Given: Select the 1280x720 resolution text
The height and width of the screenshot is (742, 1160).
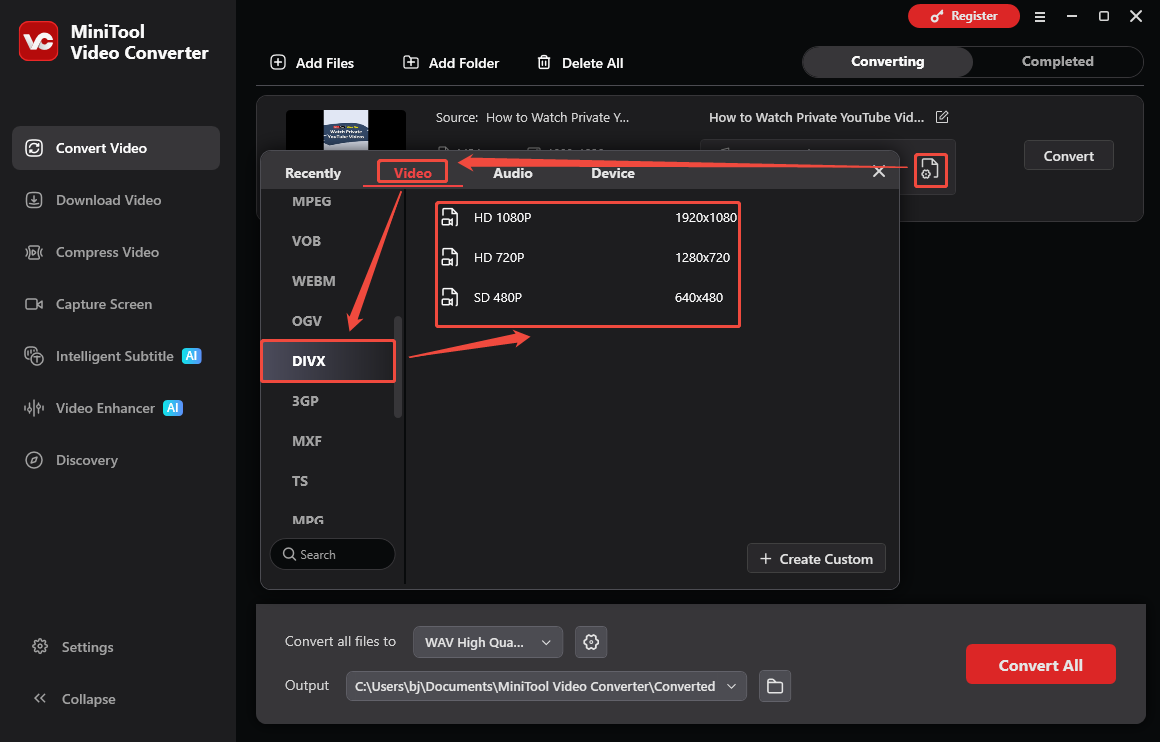Looking at the screenshot, I should [702, 257].
